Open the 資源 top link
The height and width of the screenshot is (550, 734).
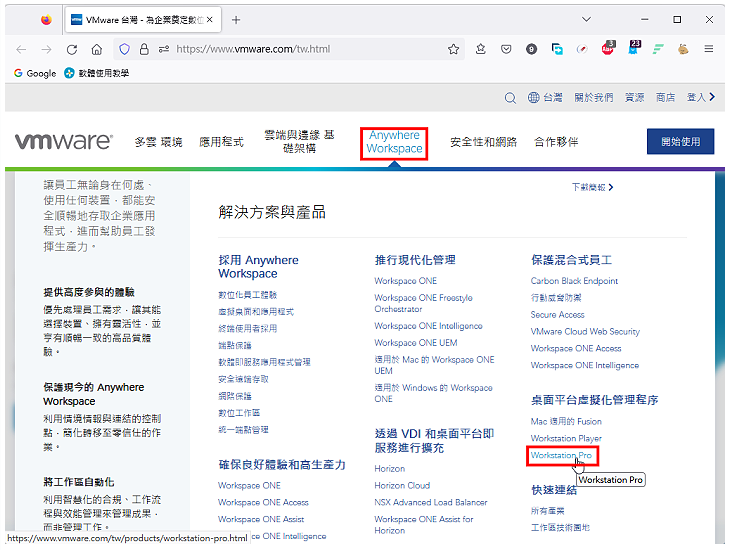click(634, 97)
